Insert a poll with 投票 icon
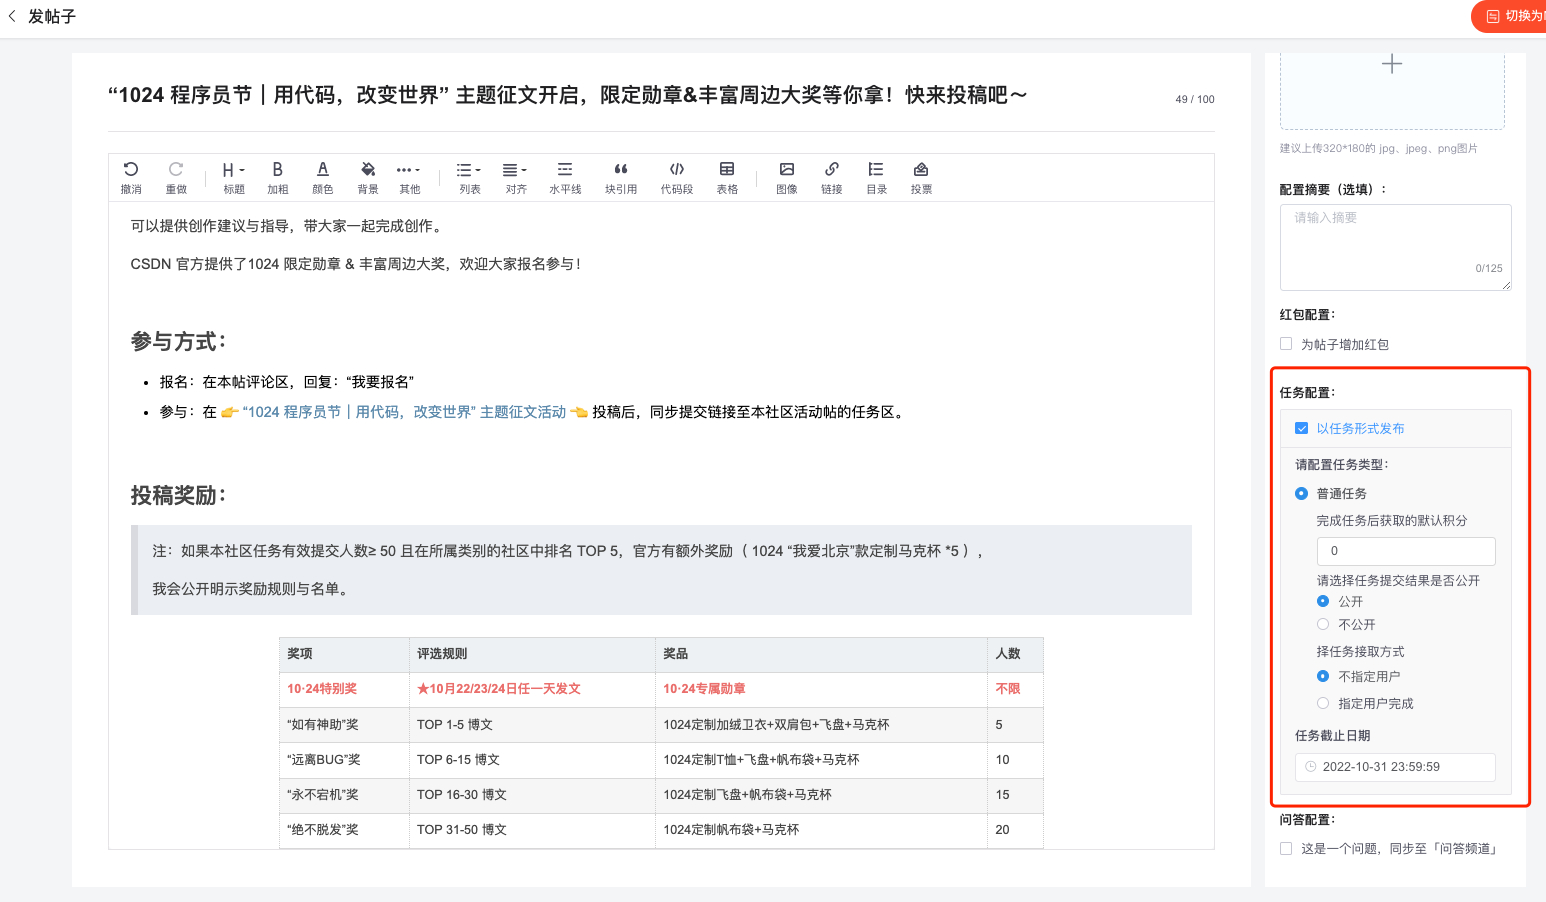This screenshot has height=902, width=1546. click(x=921, y=176)
